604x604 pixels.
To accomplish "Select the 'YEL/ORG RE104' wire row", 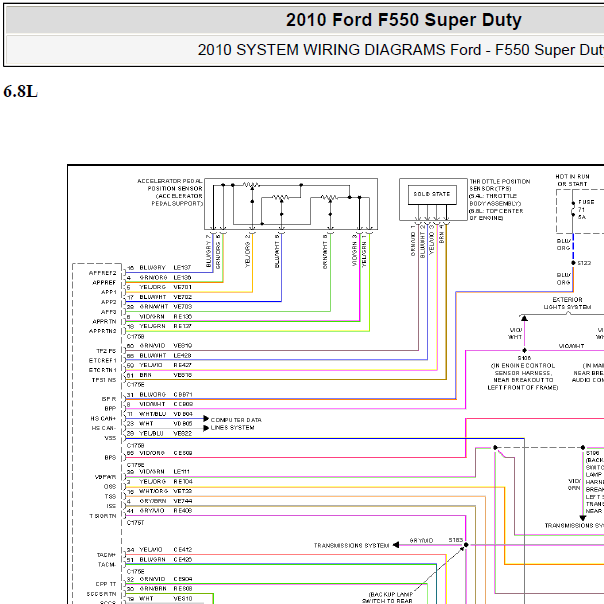I will (159, 482).
